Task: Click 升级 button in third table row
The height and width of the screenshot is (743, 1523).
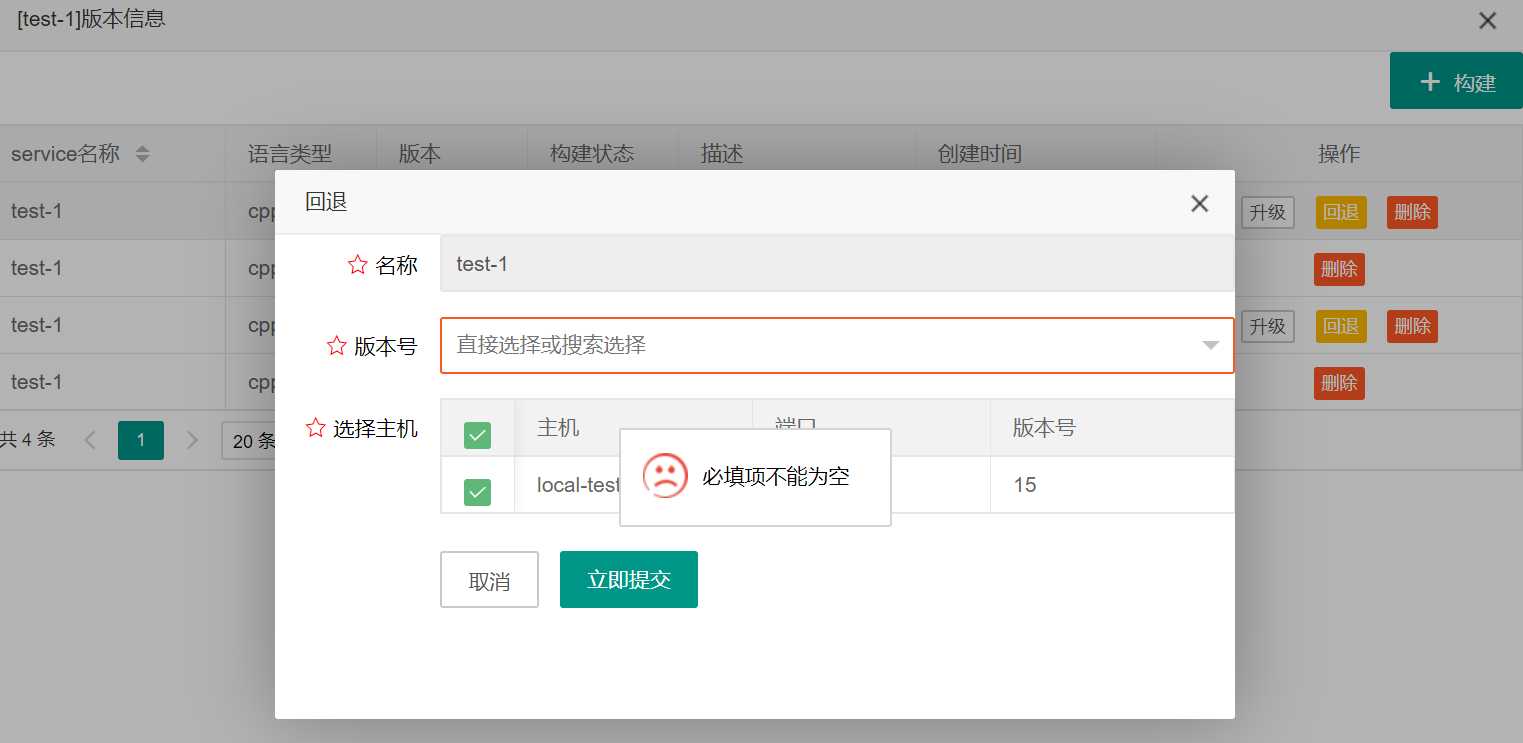Action: 1267,326
